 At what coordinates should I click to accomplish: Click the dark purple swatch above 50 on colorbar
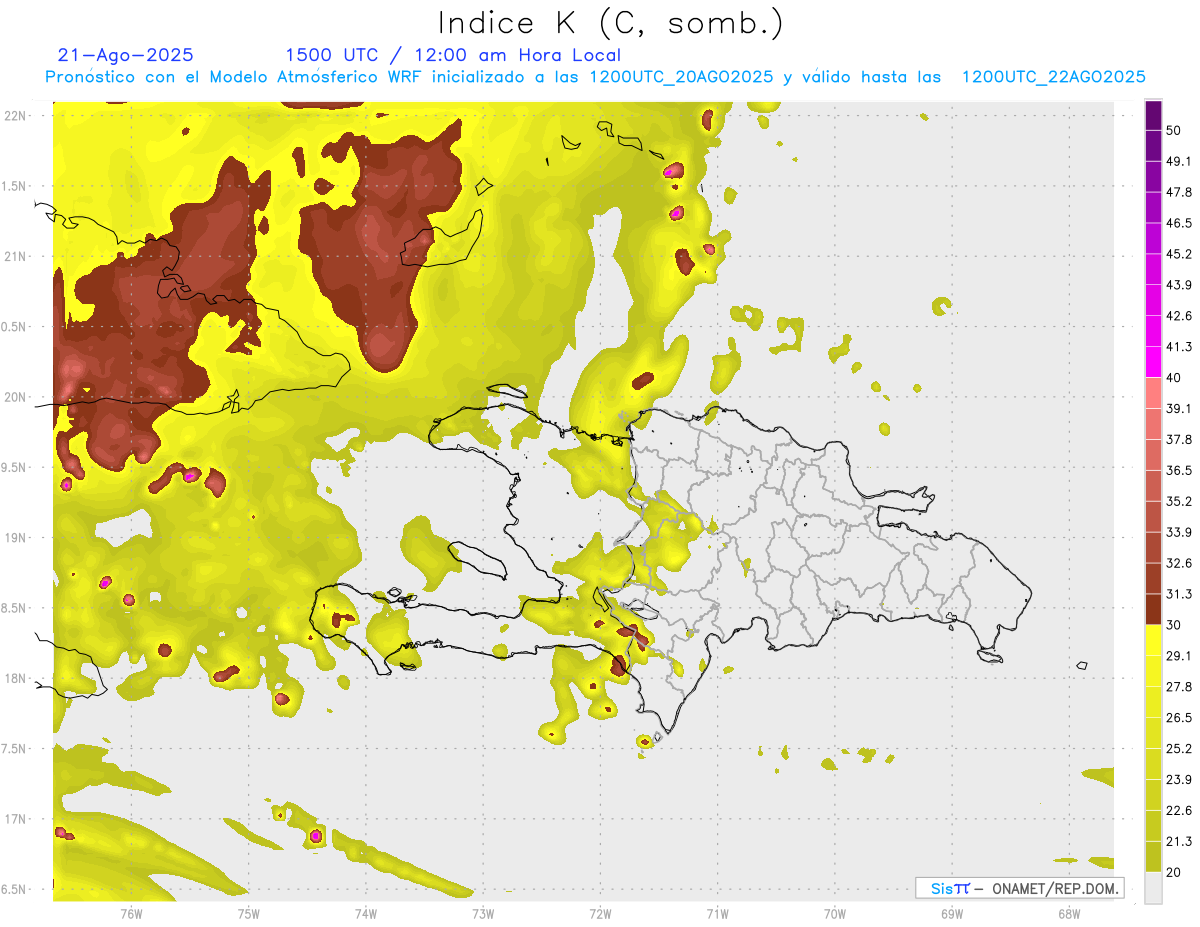1153,116
